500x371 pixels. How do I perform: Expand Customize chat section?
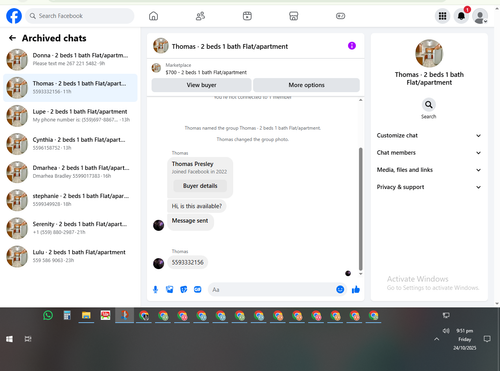point(429,135)
